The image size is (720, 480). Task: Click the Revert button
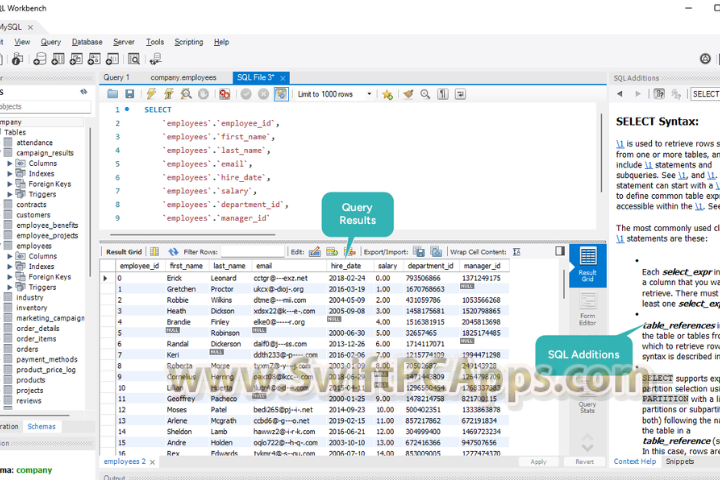(x=585, y=462)
